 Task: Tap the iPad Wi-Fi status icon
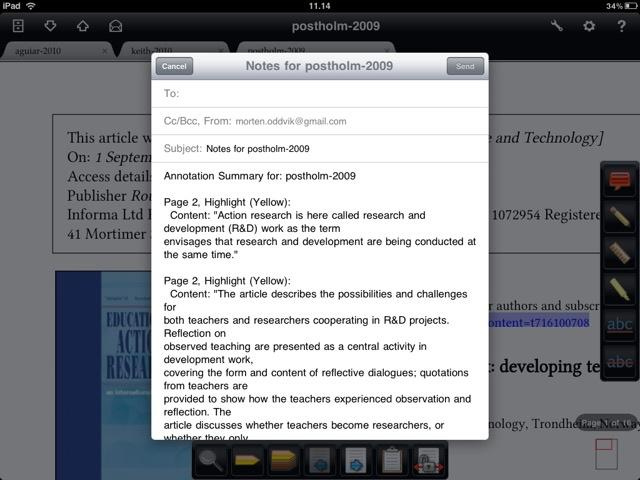click(x=31, y=6)
